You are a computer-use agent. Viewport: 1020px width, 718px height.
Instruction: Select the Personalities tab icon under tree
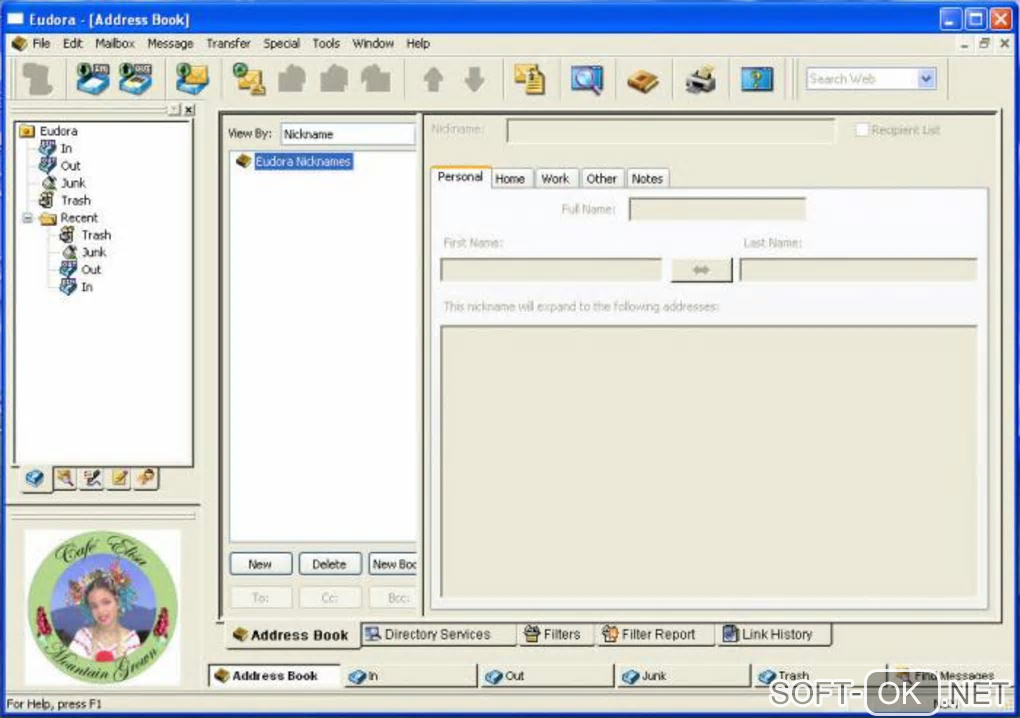(147, 479)
